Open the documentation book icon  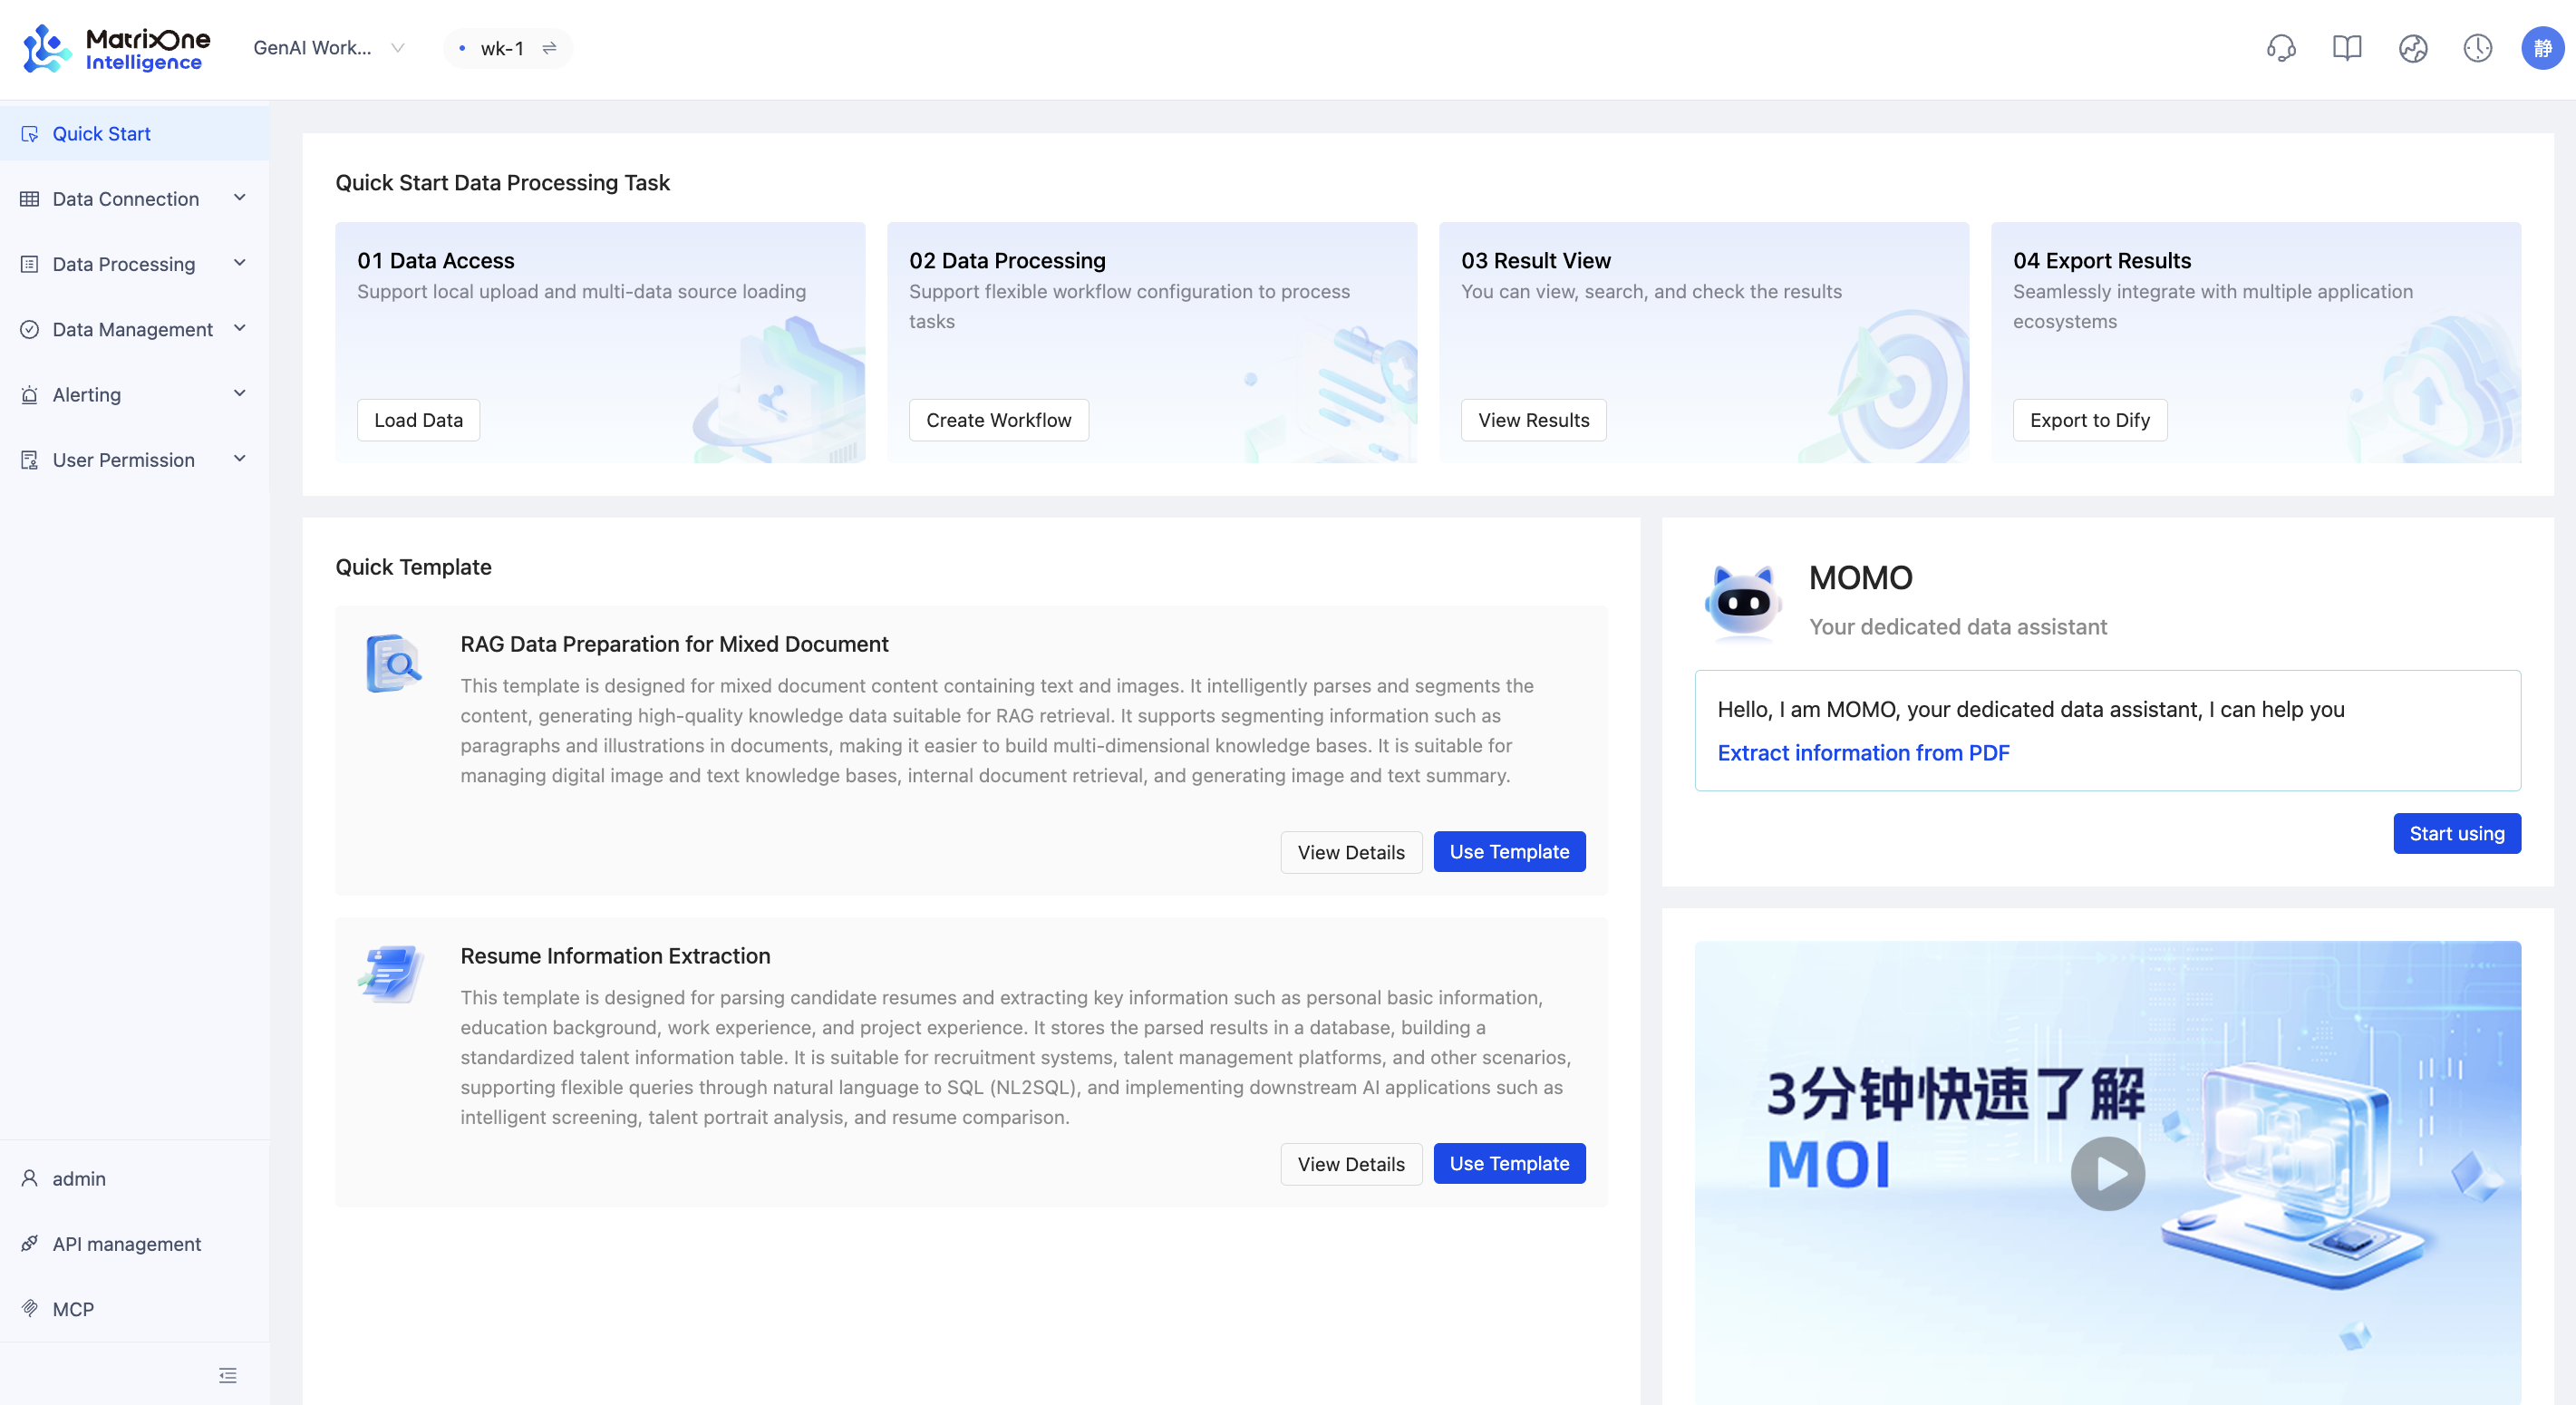[x=2346, y=48]
